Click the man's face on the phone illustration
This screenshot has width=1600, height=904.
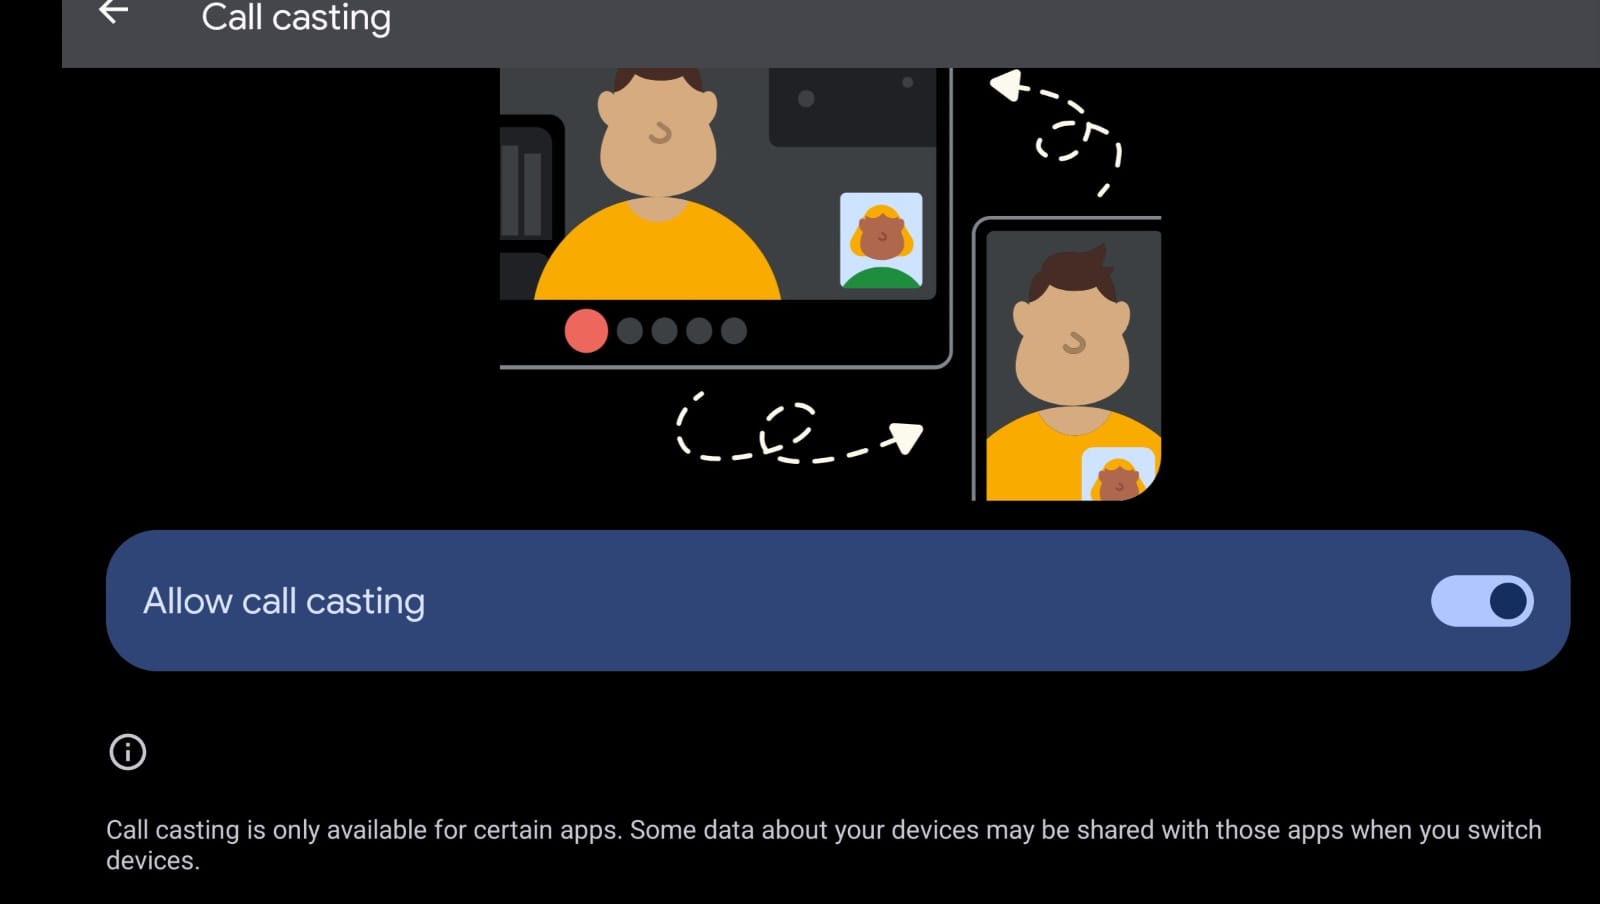point(1072,350)
